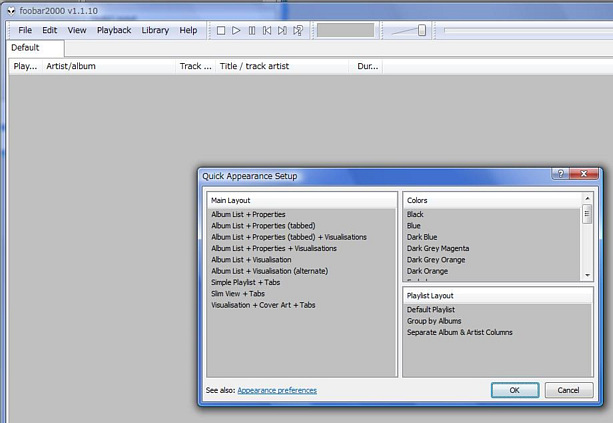
Task: Cancel the appearance setup dialog
Action: point(569,390)
